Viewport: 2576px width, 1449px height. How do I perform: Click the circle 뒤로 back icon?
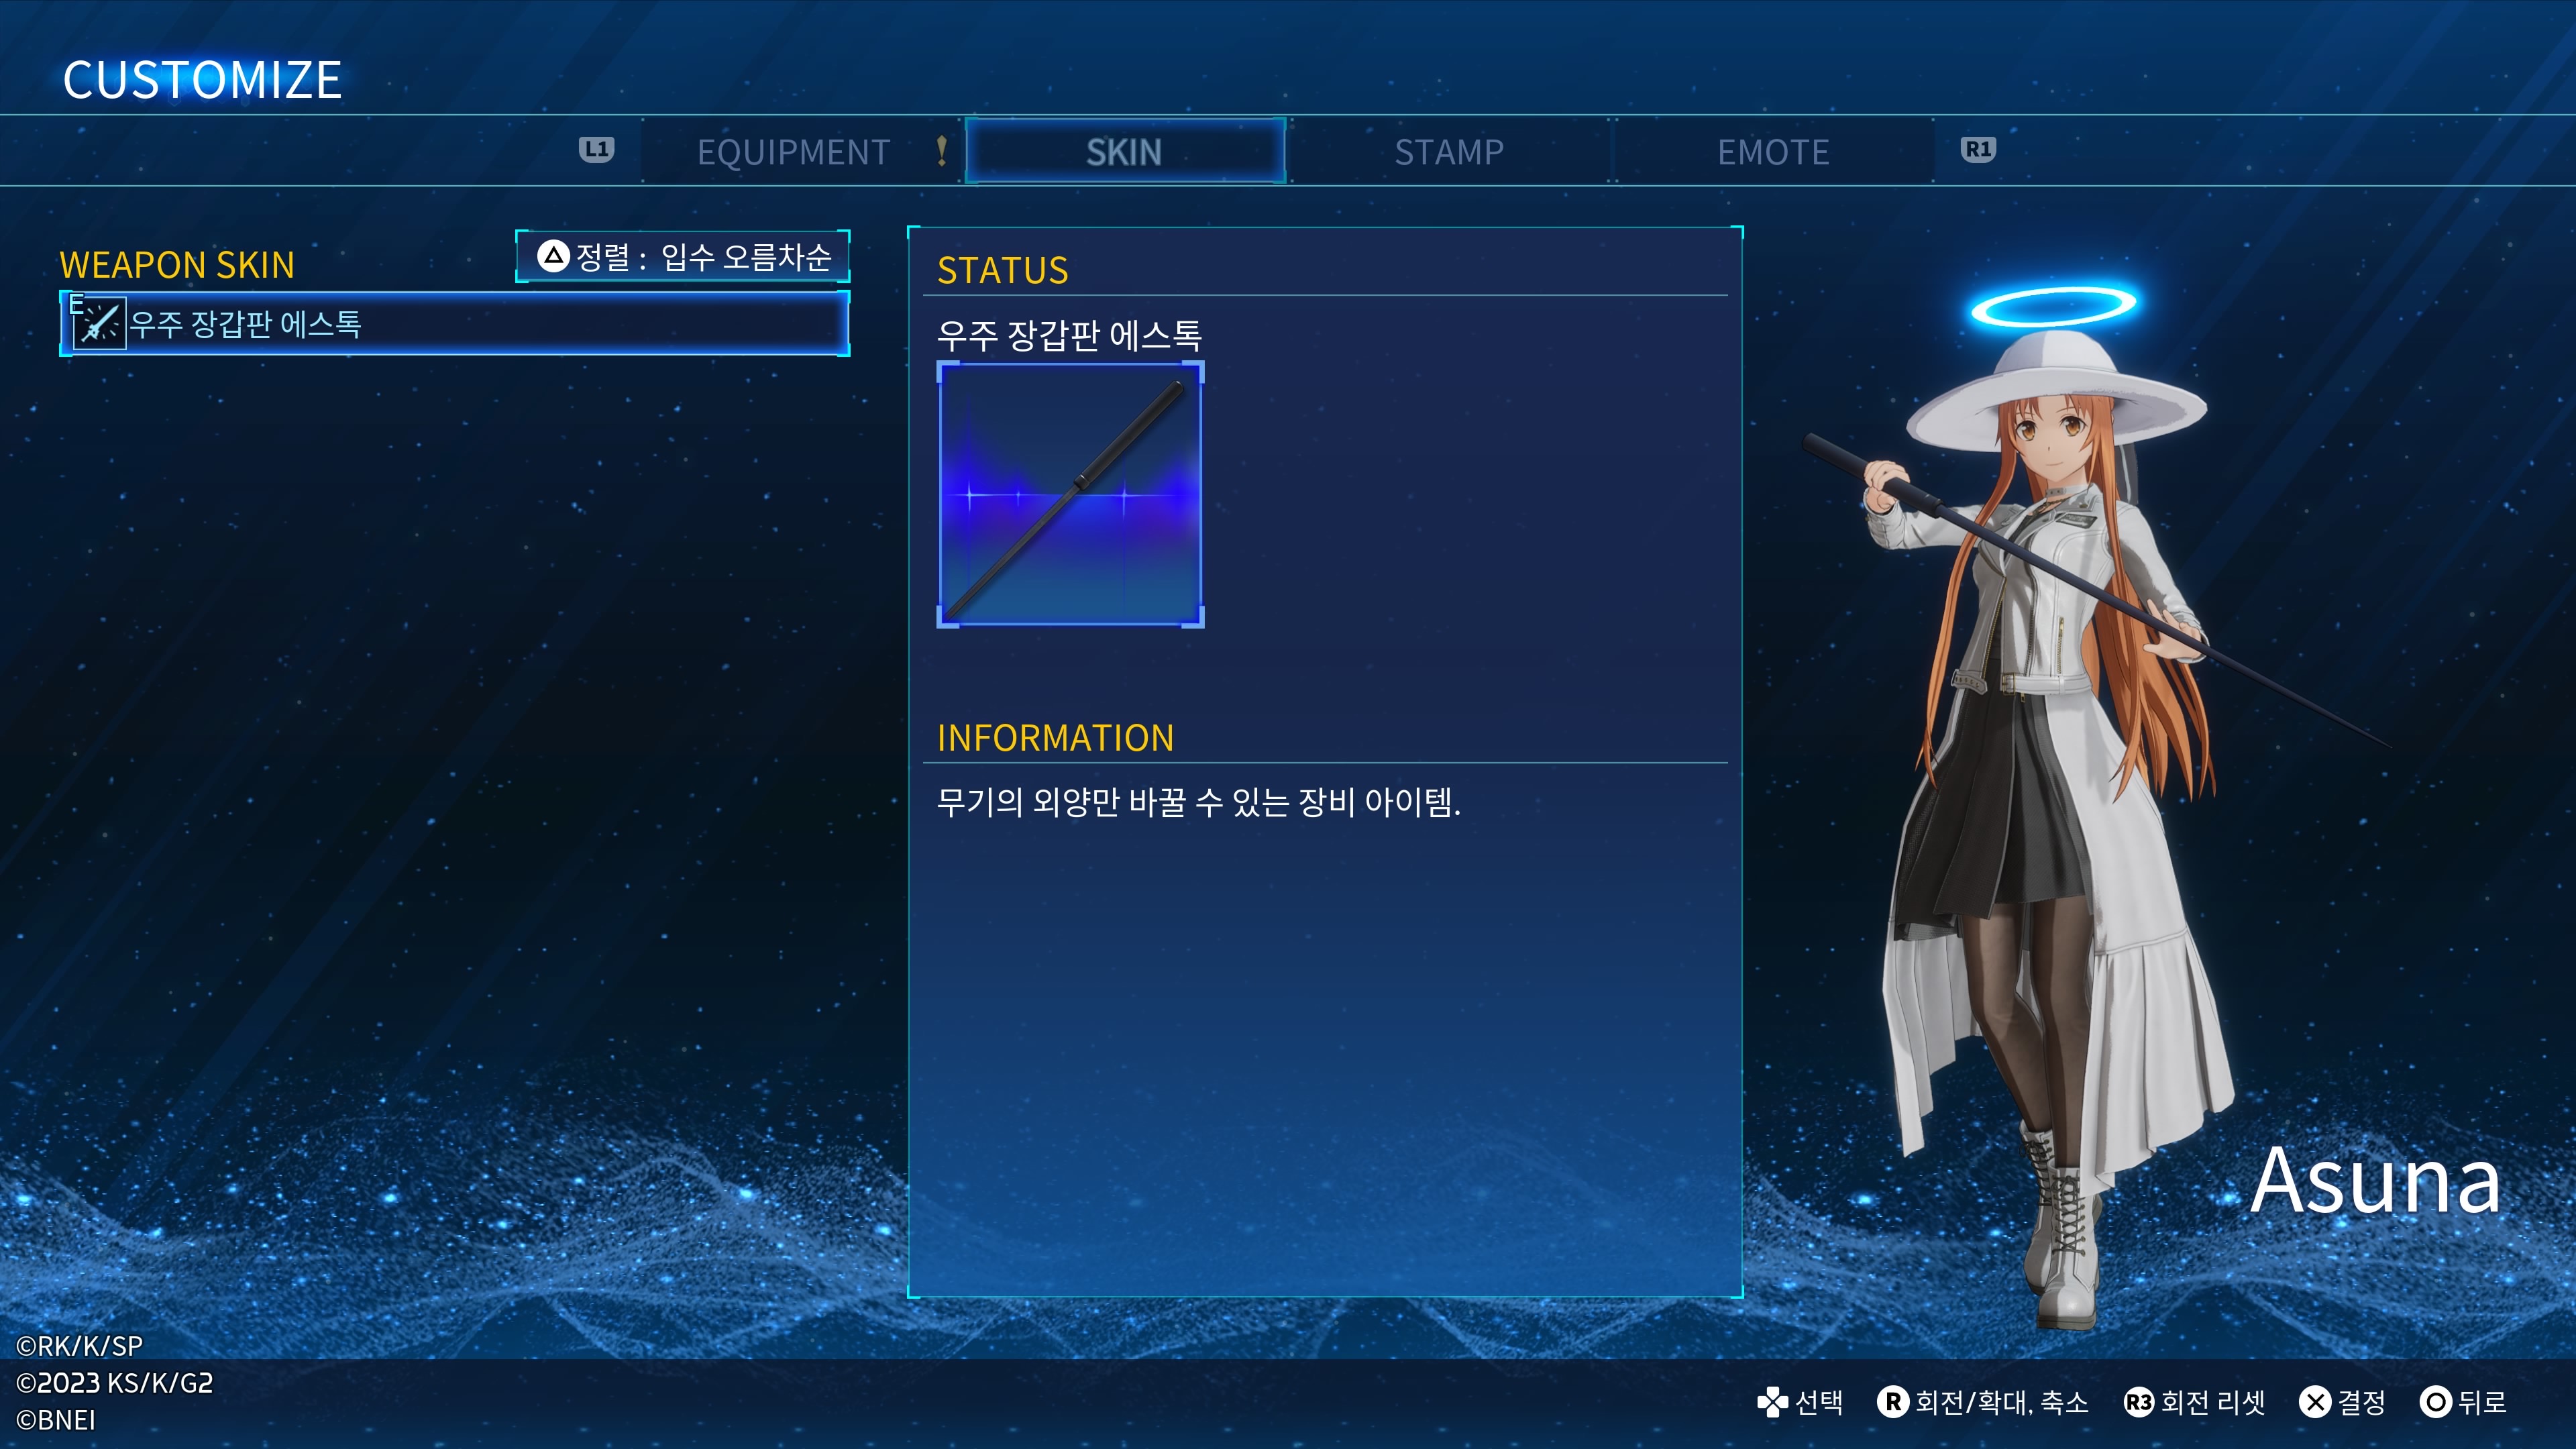click(x=2436, y=1402)
